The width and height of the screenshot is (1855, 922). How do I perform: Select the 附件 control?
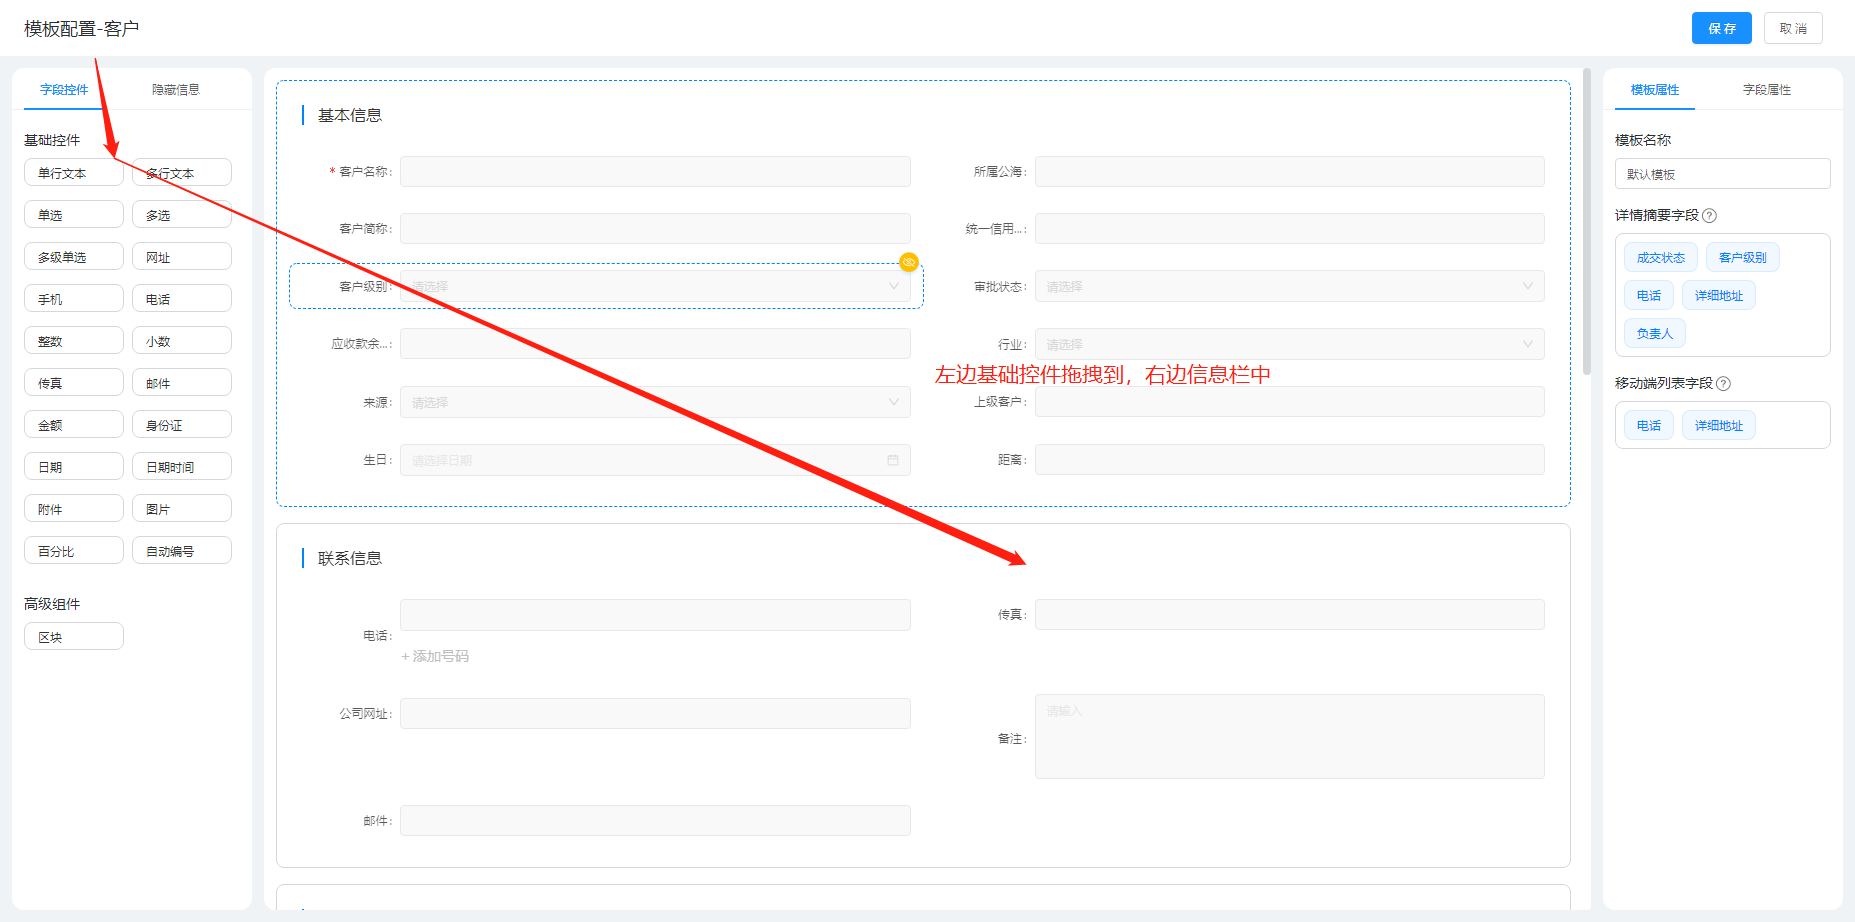click(74, 508)
